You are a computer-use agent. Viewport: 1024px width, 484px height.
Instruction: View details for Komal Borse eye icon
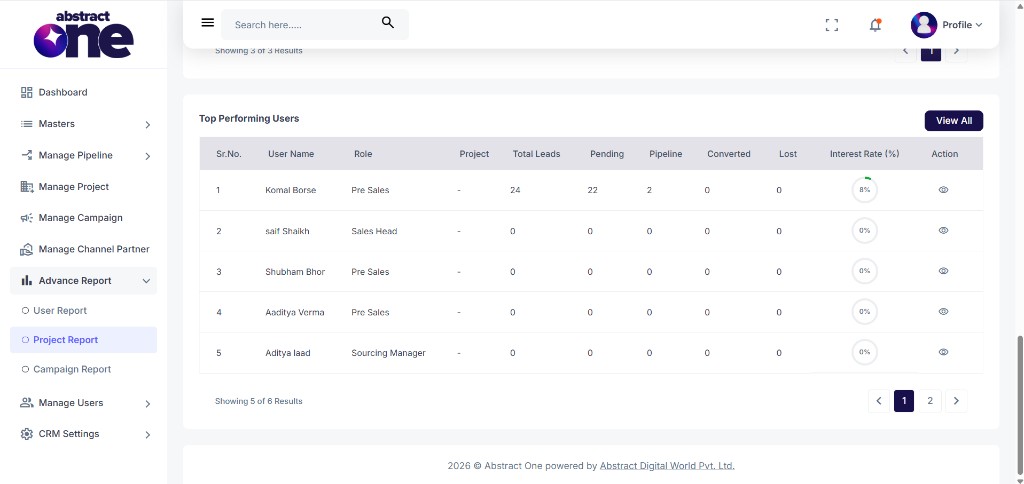943,190
